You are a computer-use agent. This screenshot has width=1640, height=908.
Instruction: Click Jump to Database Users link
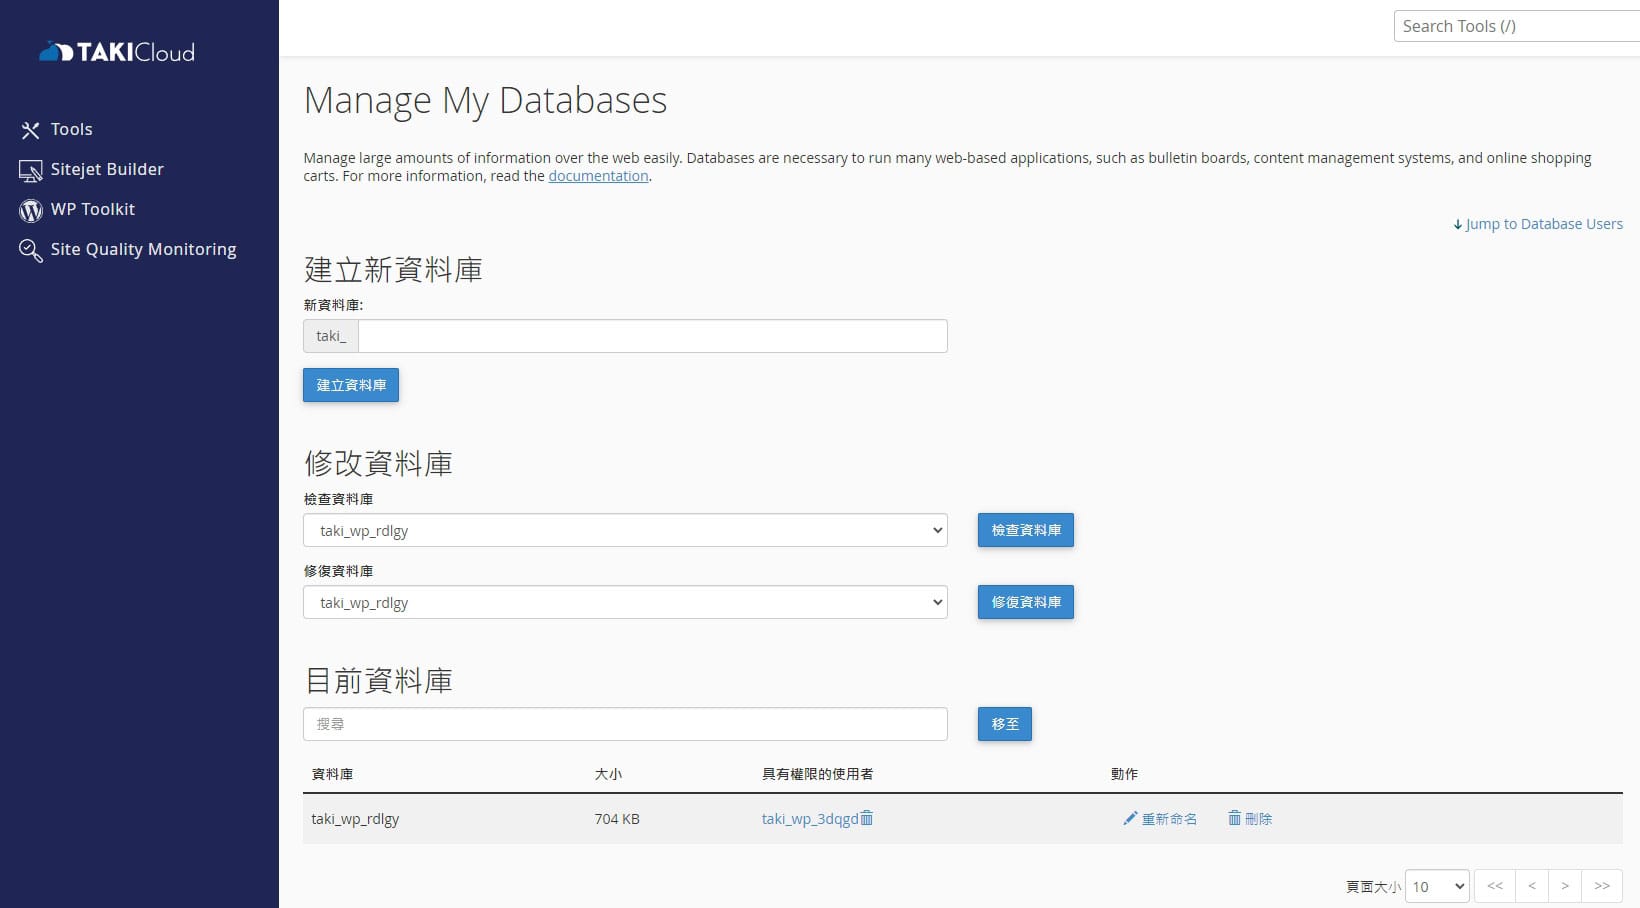click(1544, 223)
